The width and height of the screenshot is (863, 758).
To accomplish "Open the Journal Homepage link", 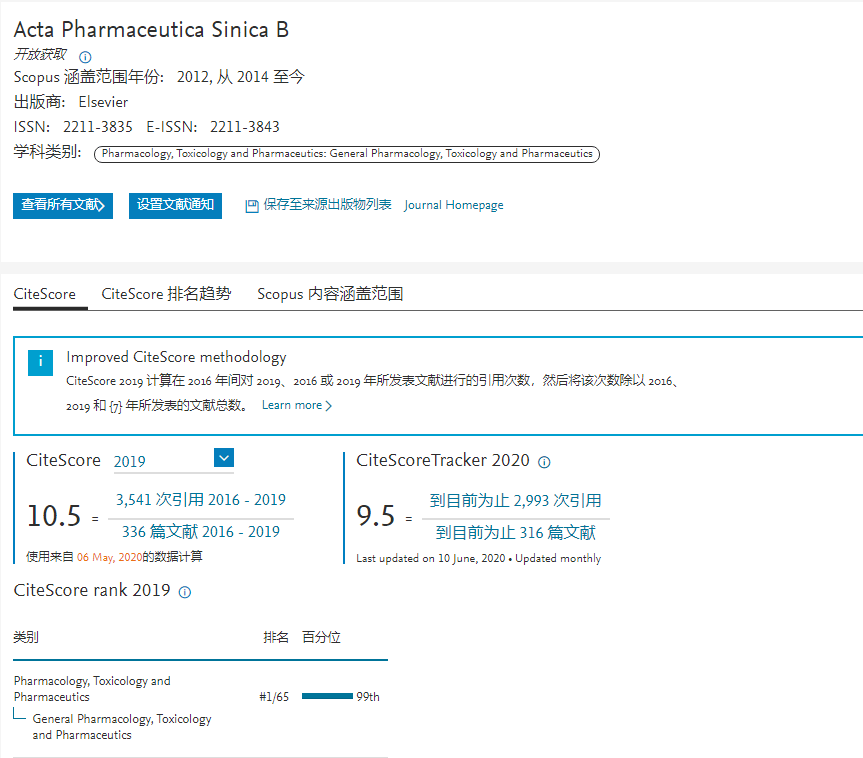I will [x=453, y=205].
